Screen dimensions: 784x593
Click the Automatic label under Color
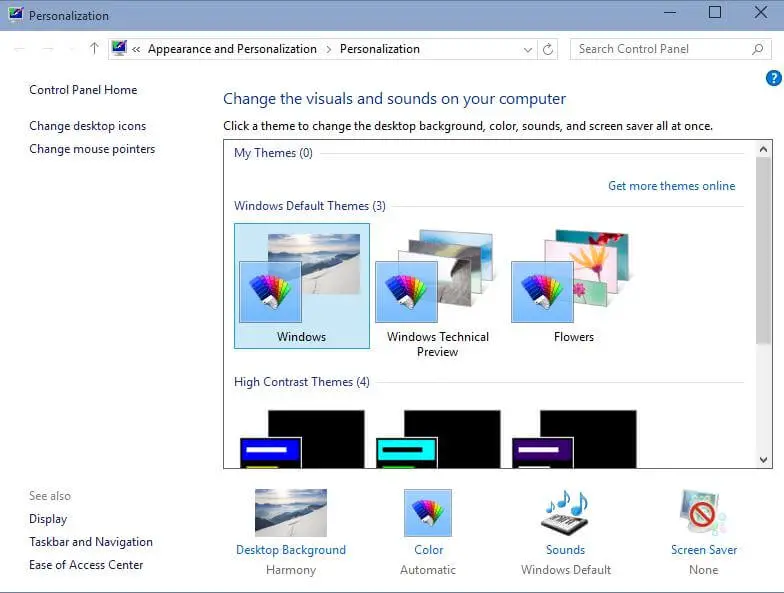click(x=428, y=570)
